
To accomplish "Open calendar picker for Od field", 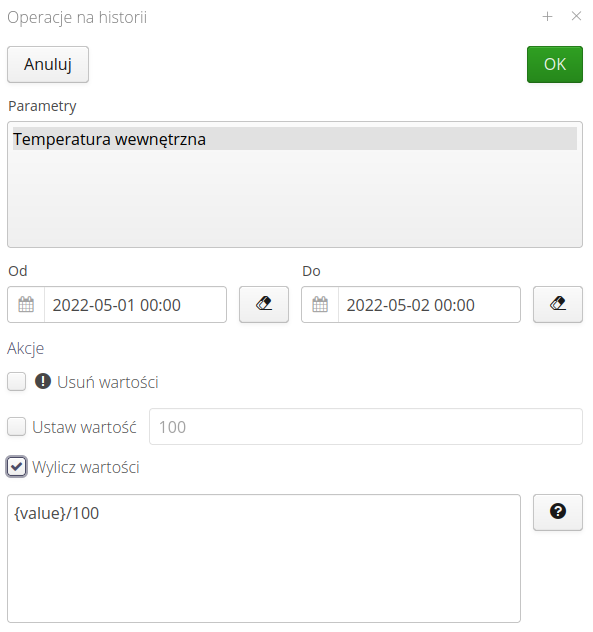I will click(x=26, y=304).
